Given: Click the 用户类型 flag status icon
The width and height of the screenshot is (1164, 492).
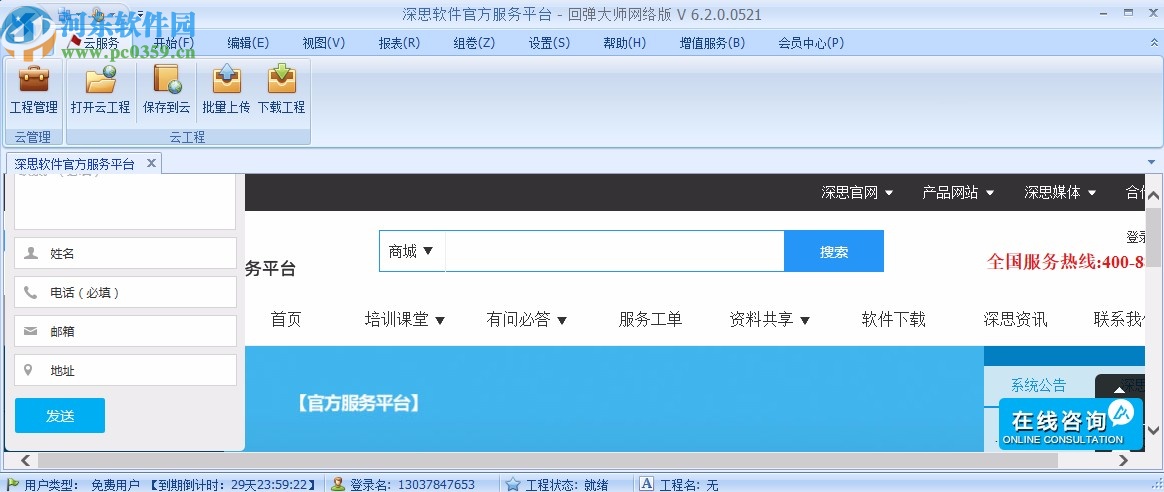Looking at the screenshot, I should [x=13, y=484].
